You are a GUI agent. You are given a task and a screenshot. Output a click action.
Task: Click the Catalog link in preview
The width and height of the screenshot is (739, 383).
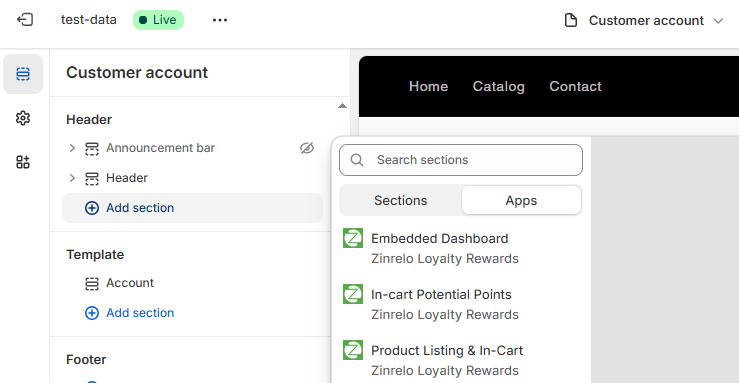499,86
